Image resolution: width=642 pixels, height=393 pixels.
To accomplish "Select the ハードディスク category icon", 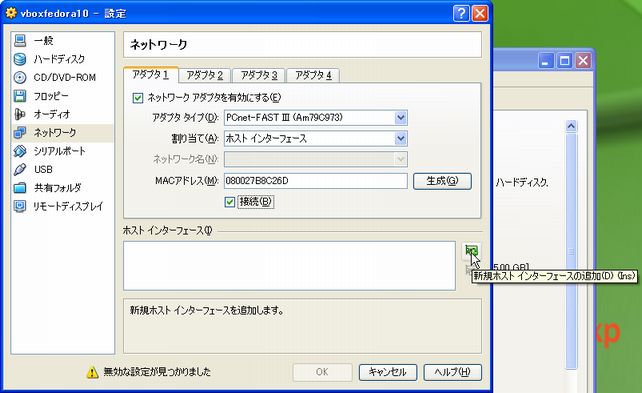I will coord(20,59).
